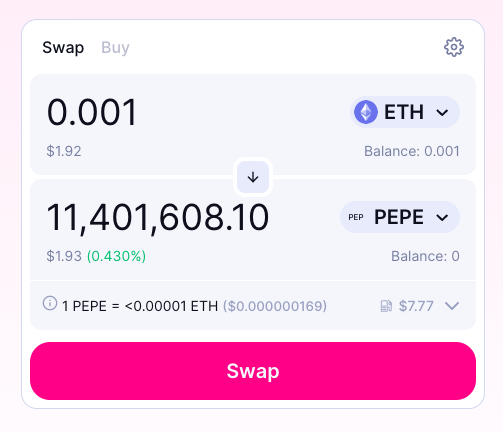Click the green 0.430% price impact

[x=116, y=256]
